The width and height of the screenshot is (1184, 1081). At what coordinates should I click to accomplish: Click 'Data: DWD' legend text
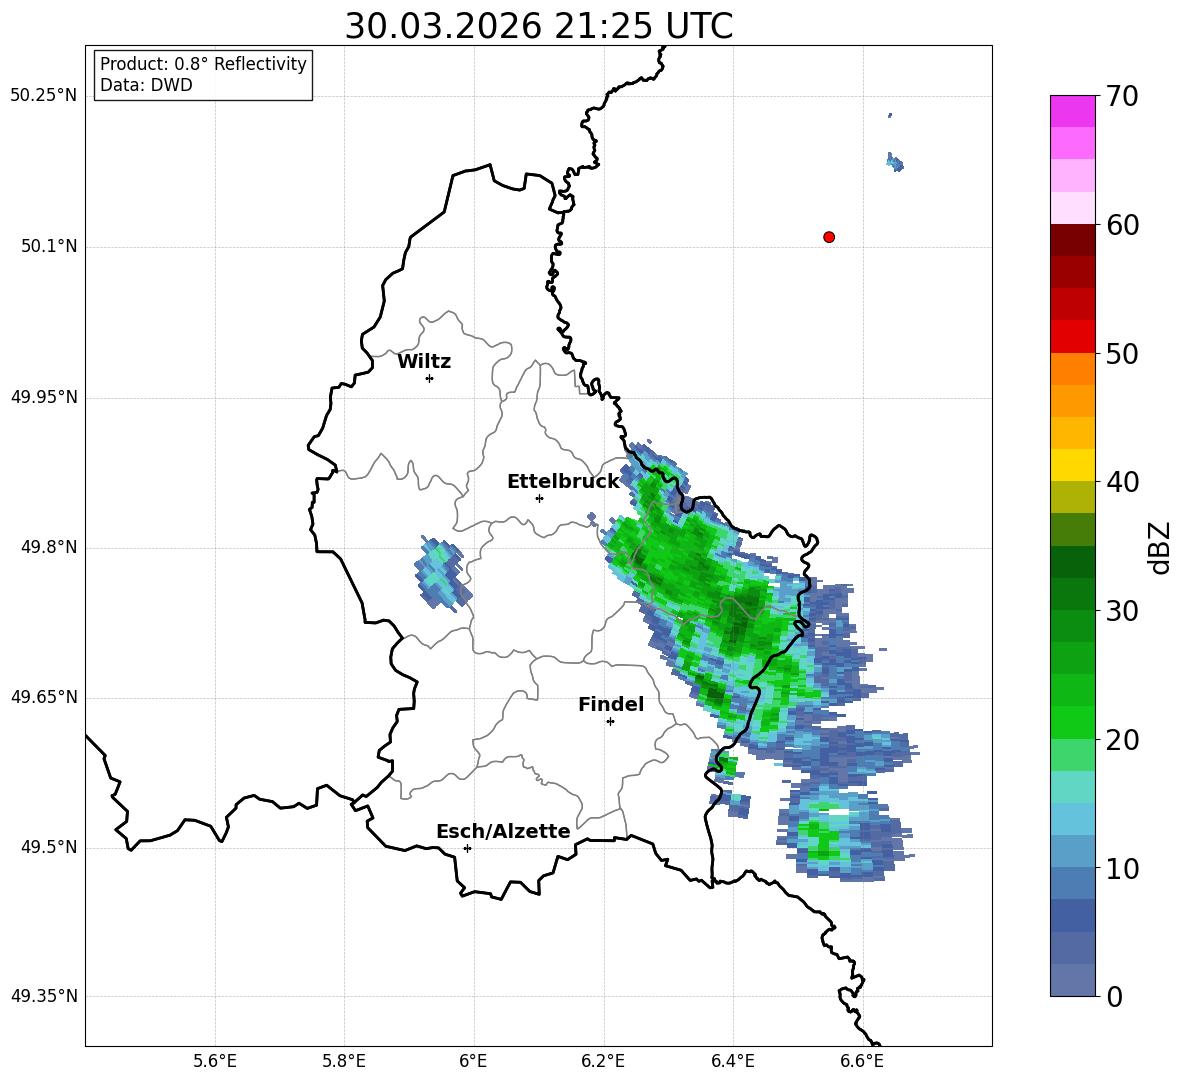[146, 85]
